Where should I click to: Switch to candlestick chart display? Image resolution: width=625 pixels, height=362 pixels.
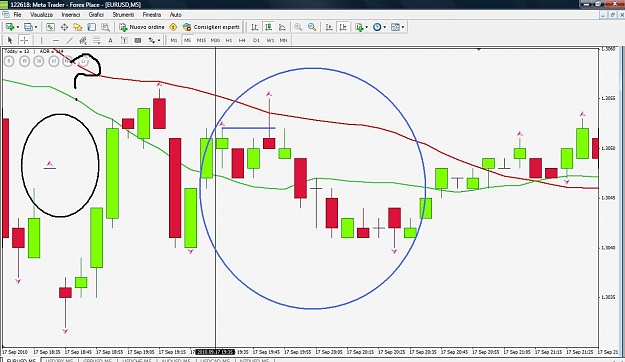tap(268, 27)
